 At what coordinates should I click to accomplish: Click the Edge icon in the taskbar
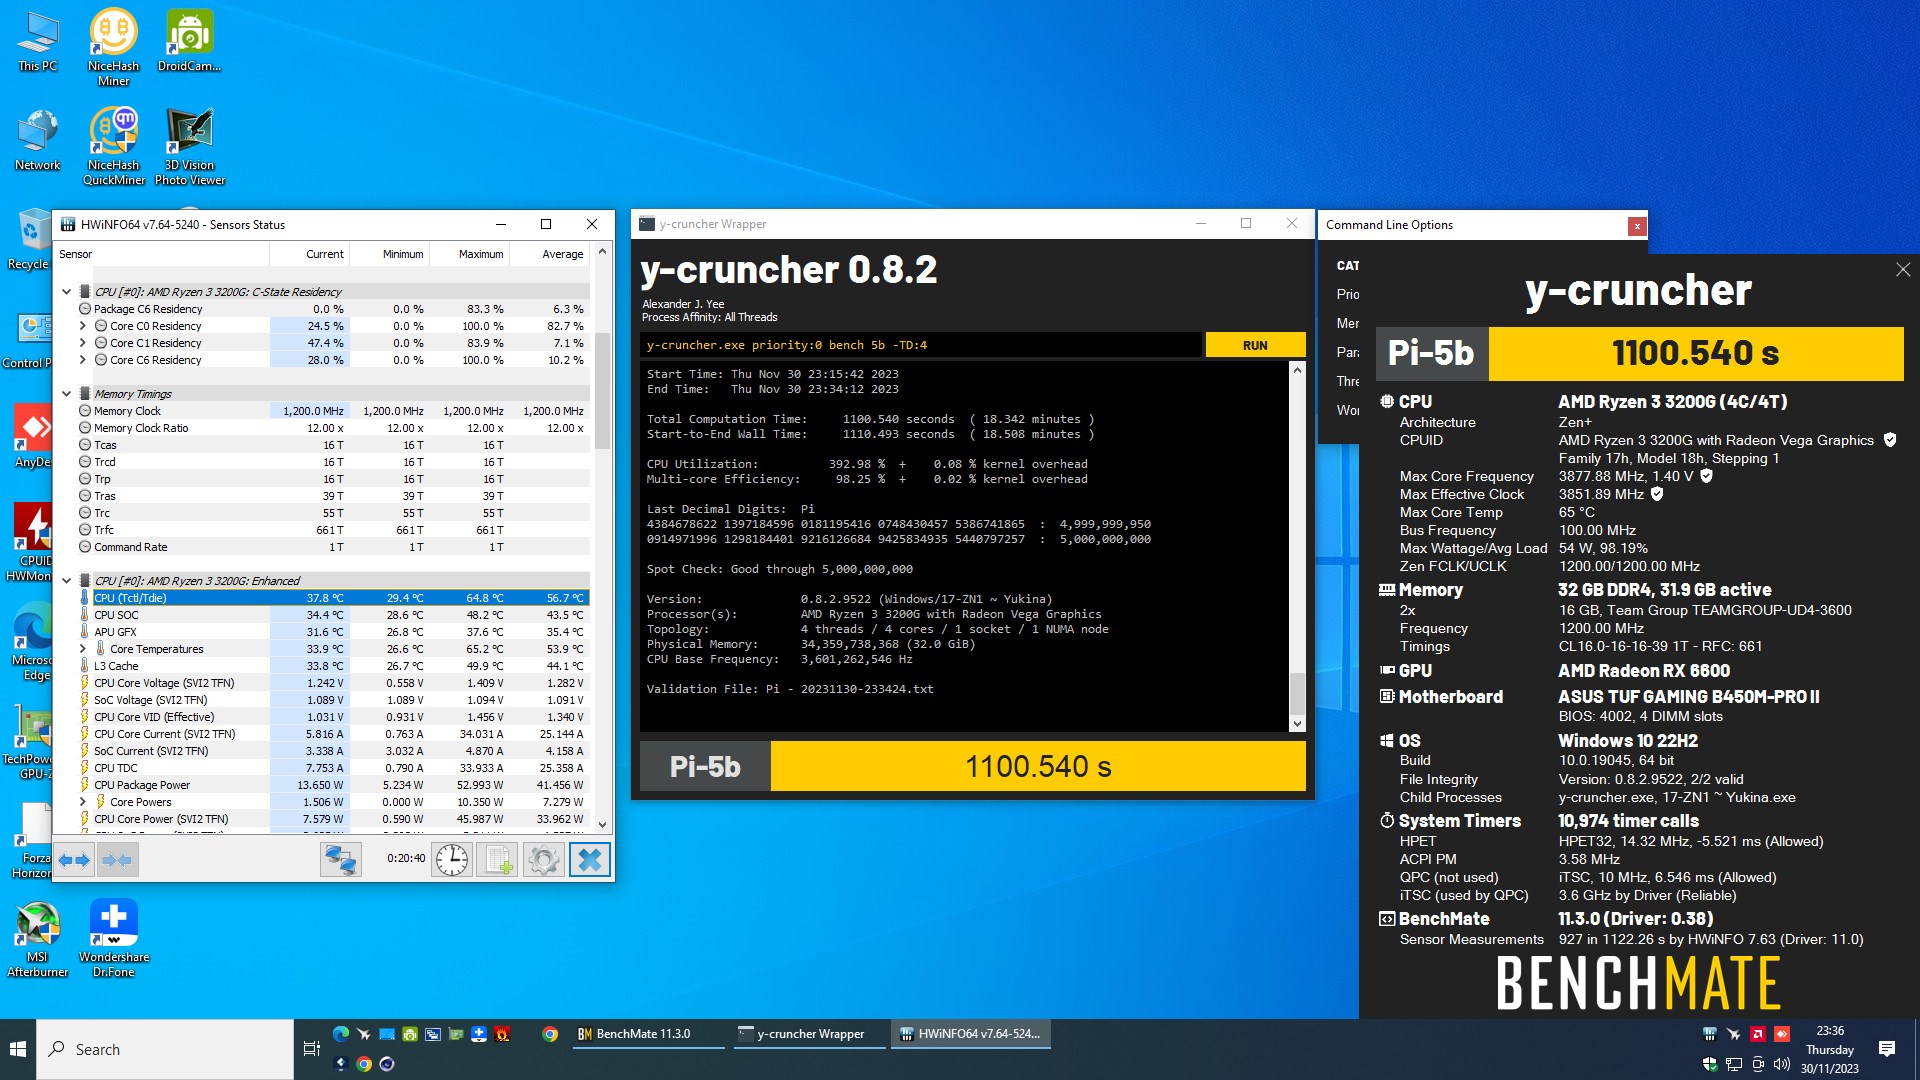[341, 1034]
